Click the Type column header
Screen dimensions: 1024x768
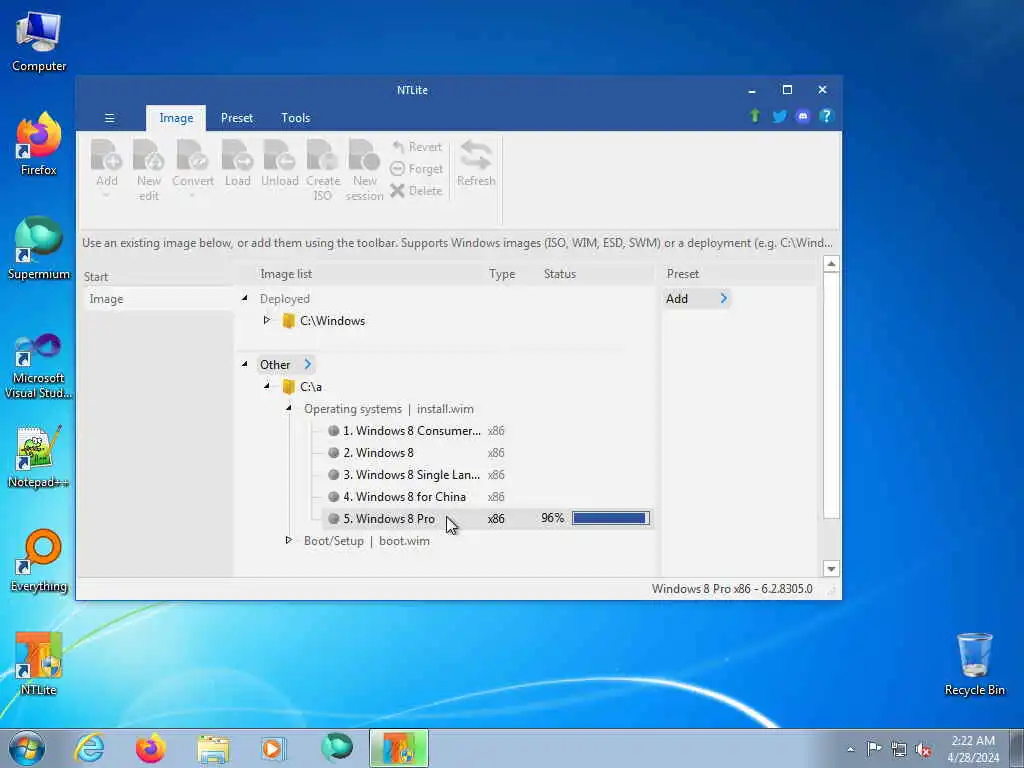pyautogui.click(x=502, y=274)
